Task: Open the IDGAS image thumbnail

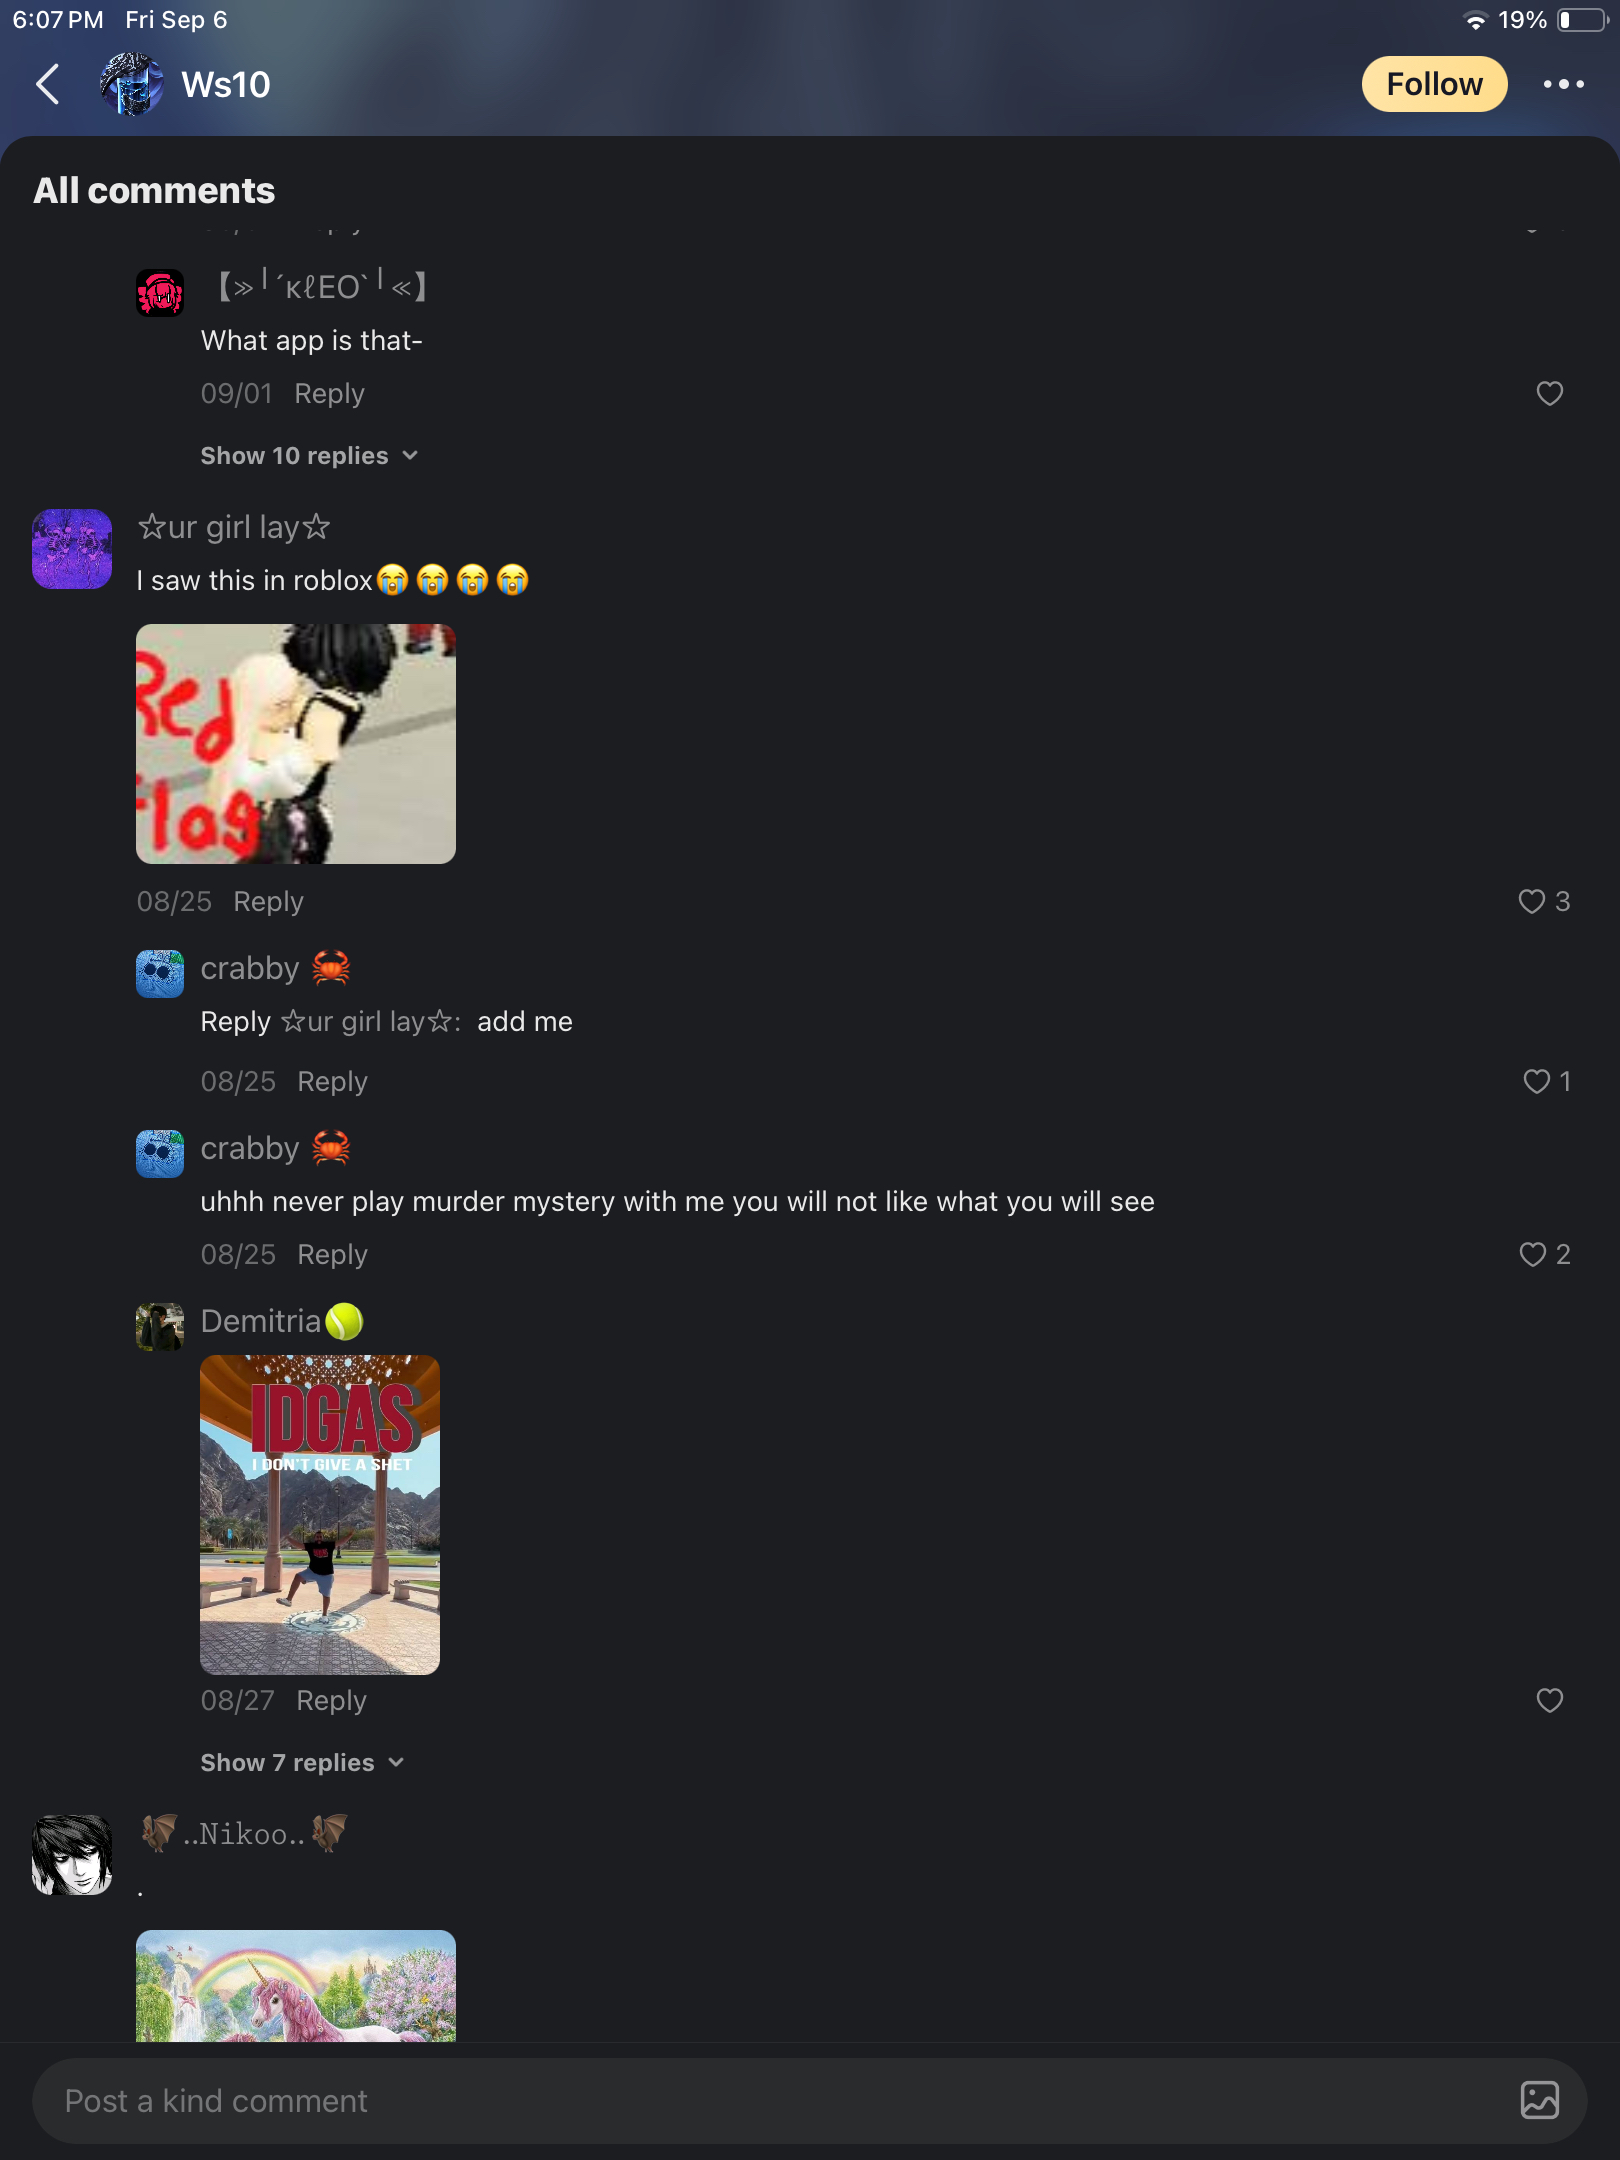Action: pyautogui.click(x=320, y=1514)
